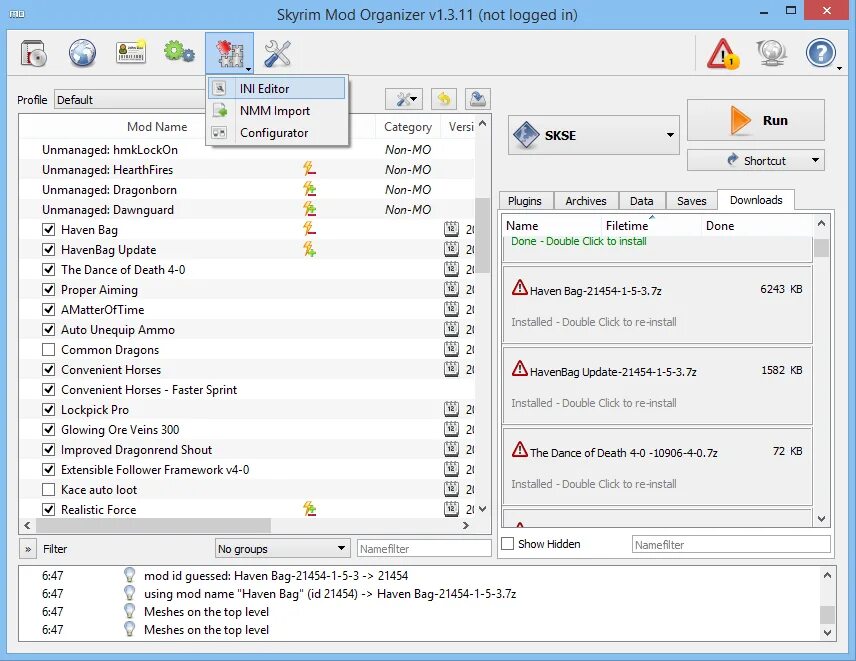Open the Nexus globe browser icon
Viewport: 856px width, 661px height.
(x=82, y=53)
